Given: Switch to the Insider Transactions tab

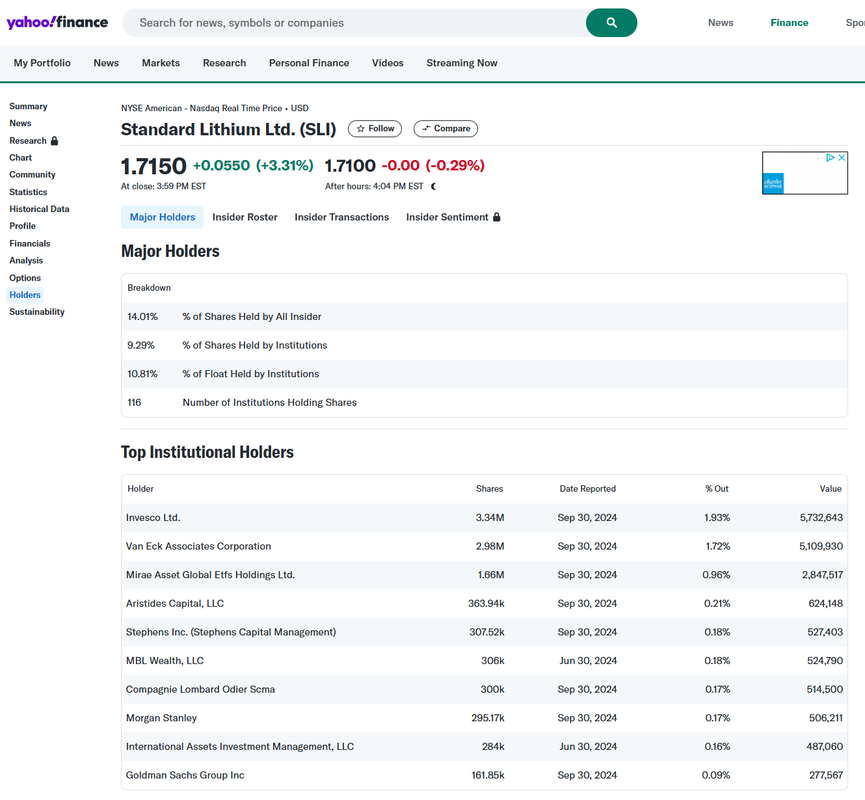Looking at the screenshot, I should tap(341, 217).
